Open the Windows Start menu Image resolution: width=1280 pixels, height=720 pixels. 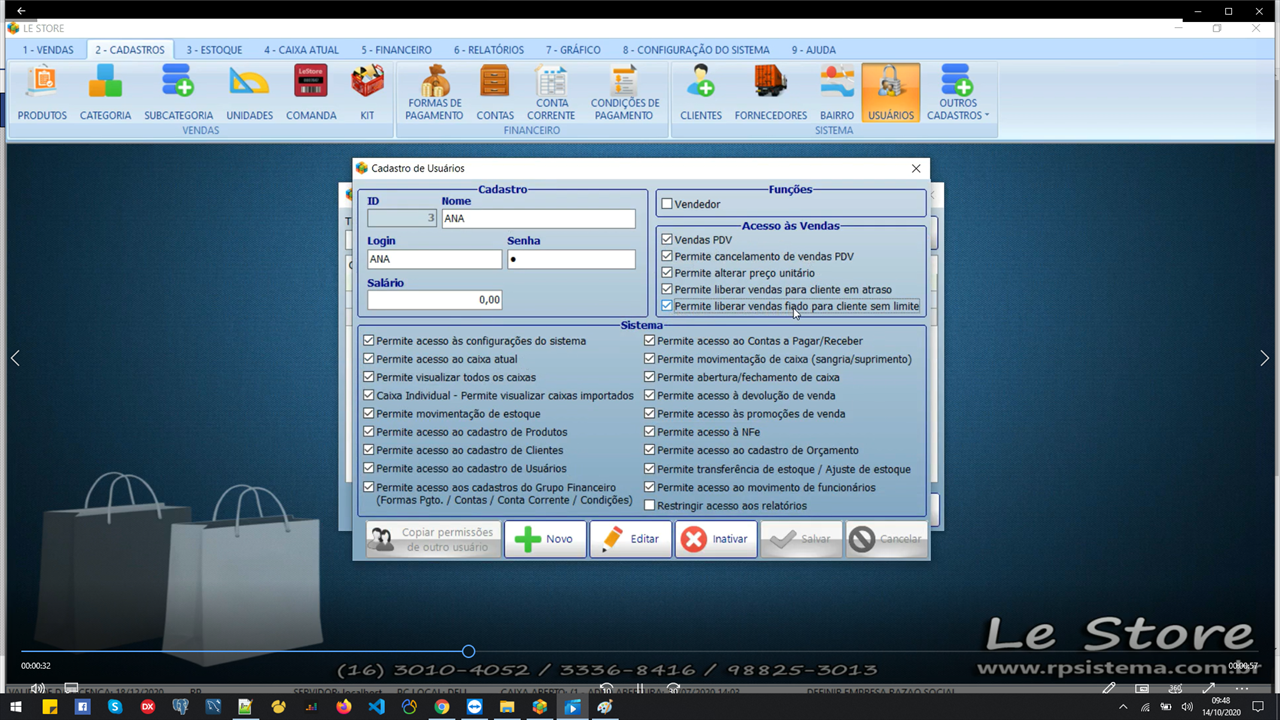17,707
